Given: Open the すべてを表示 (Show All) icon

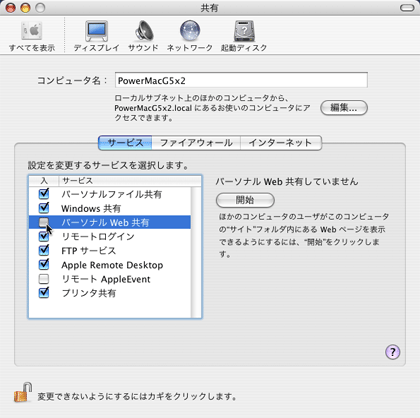Looking at the screenshot, I should point(32,36).
